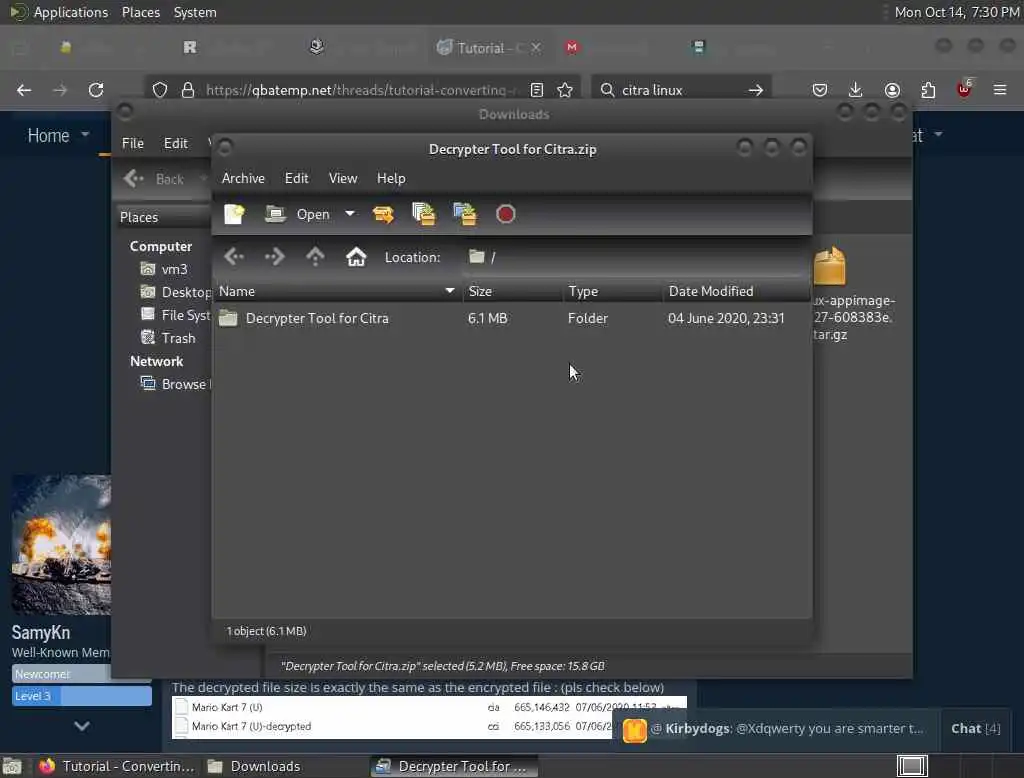The width and height of the screenshot is (1024, 778).
Task: Click the site lock icon in address bar
Action: (x=188, y=90)
